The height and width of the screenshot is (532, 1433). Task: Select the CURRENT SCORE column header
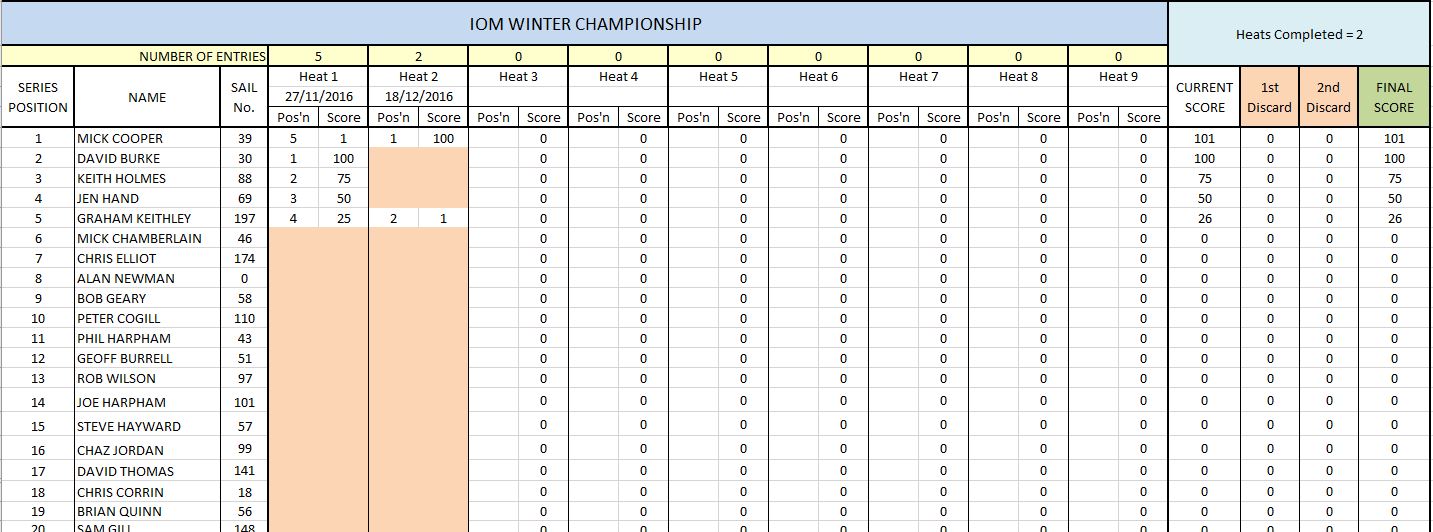1204,97
